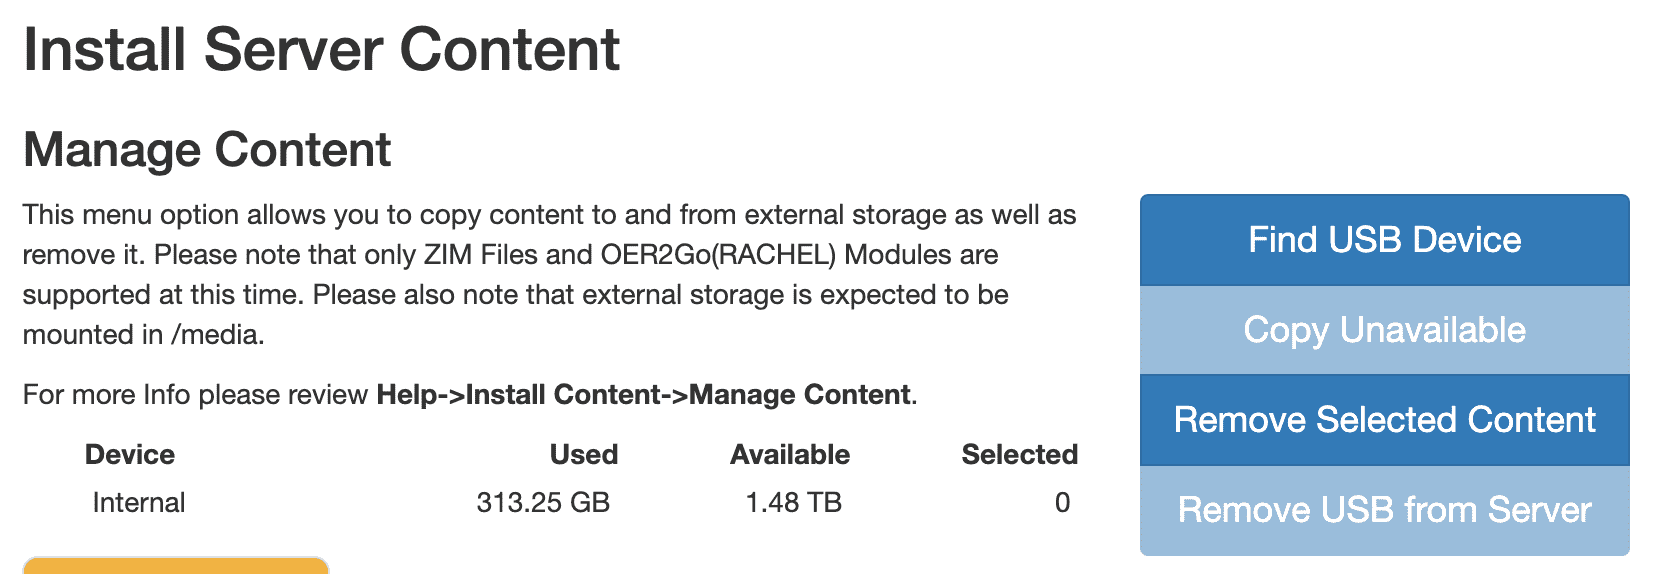Click the Manage Content subheading

(x=207, y=150)
